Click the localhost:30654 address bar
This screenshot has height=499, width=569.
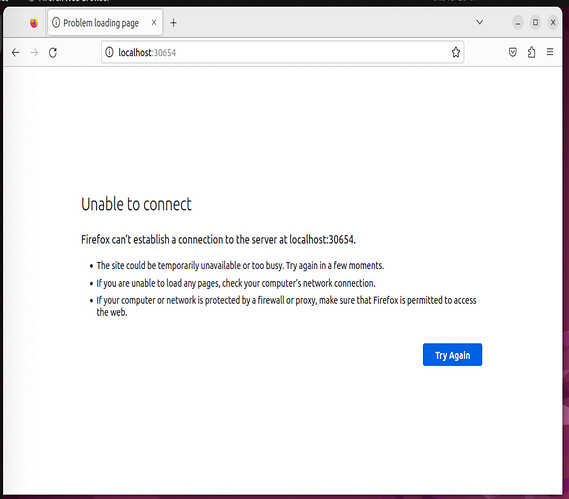click(x=282, y=52)
